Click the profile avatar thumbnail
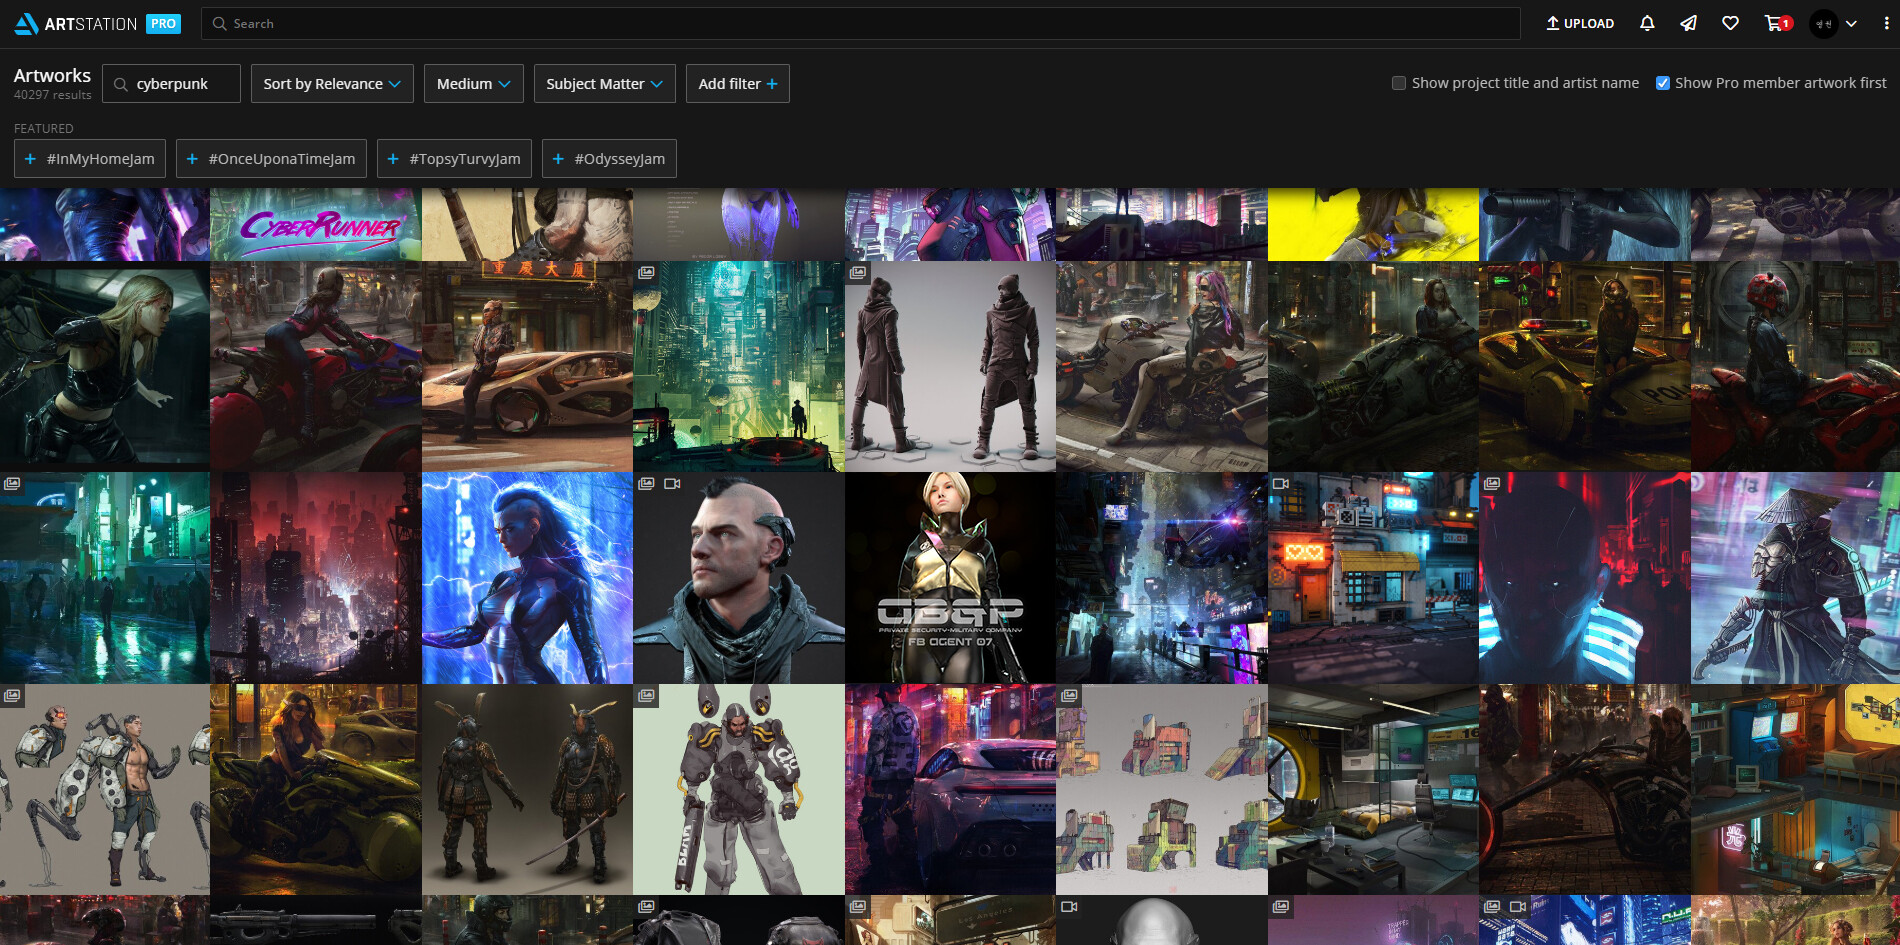 tap(1822, 22)
